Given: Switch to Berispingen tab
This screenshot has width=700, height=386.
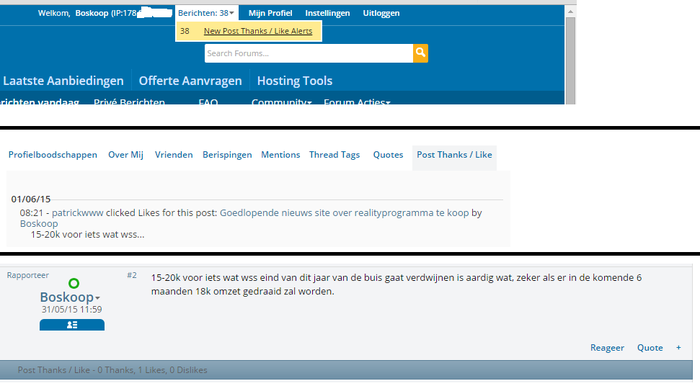Looking at the screenshot, I should tap(227, 155).
